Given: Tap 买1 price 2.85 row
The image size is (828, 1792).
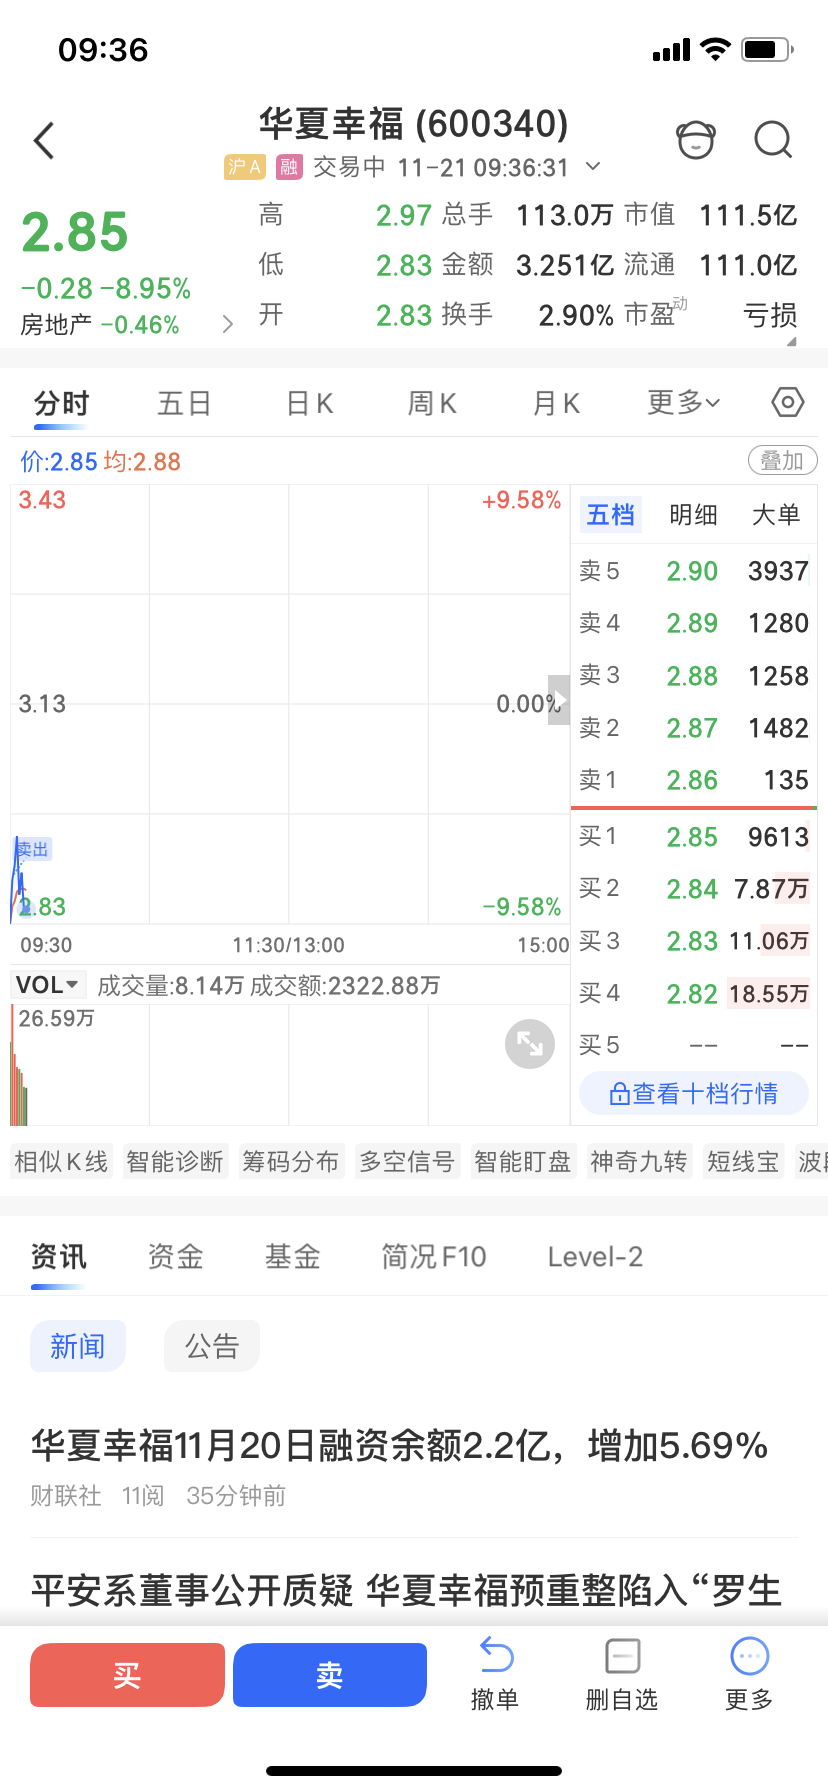Looking at the screenshot, I should (x=694, y=836).
